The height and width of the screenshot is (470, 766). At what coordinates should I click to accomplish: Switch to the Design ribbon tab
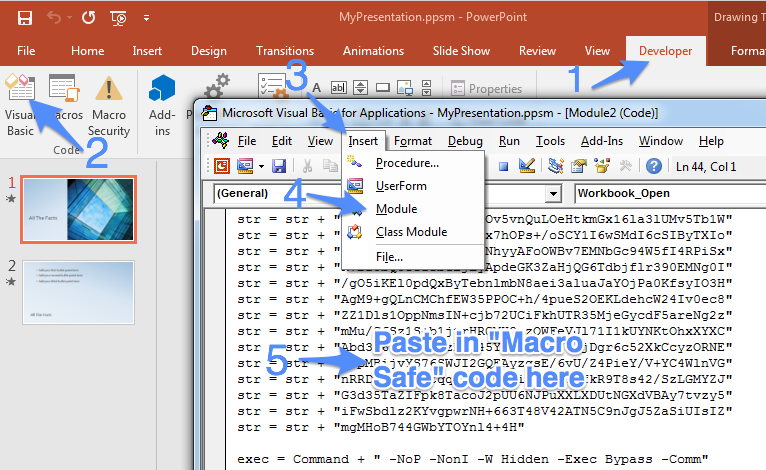[209, 51]
